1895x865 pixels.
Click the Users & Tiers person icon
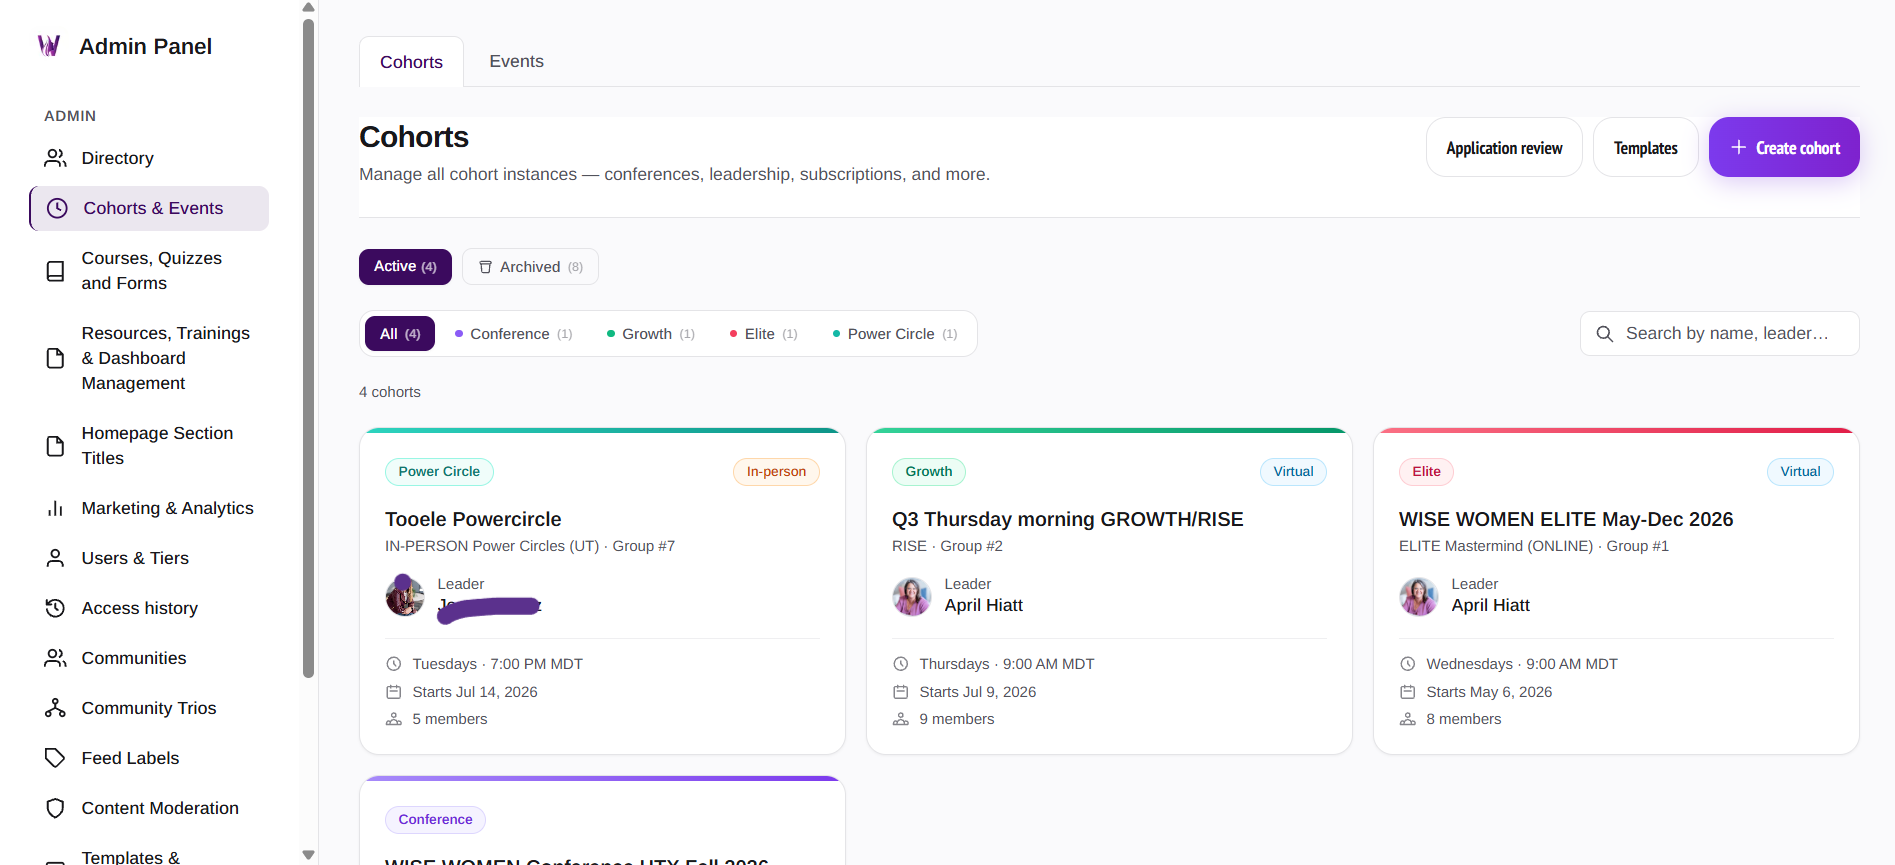(55, 558)
